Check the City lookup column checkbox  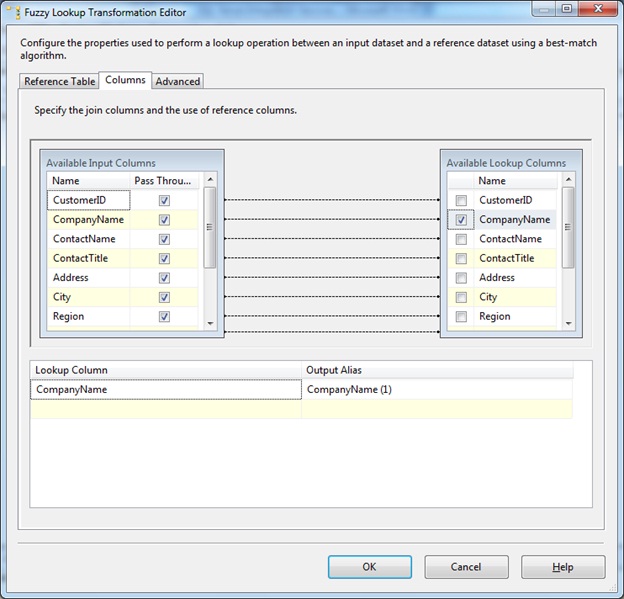pyautogui.click(x=461, y=297)
